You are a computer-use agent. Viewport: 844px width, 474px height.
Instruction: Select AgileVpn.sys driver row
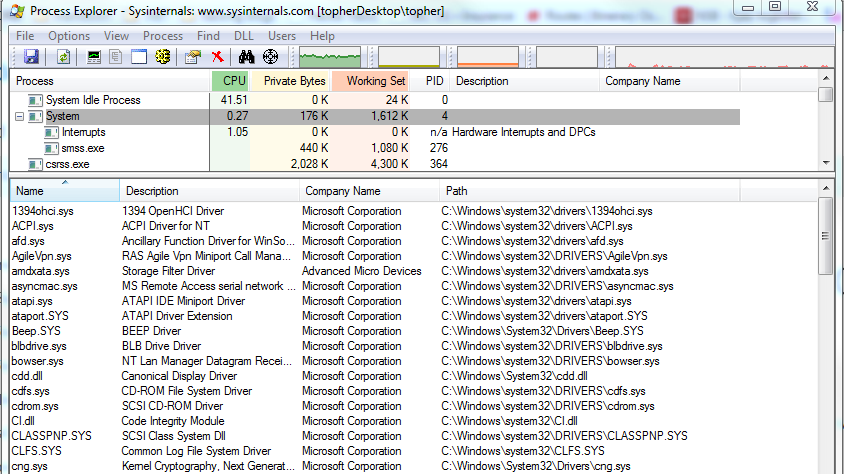coord(375,256)
